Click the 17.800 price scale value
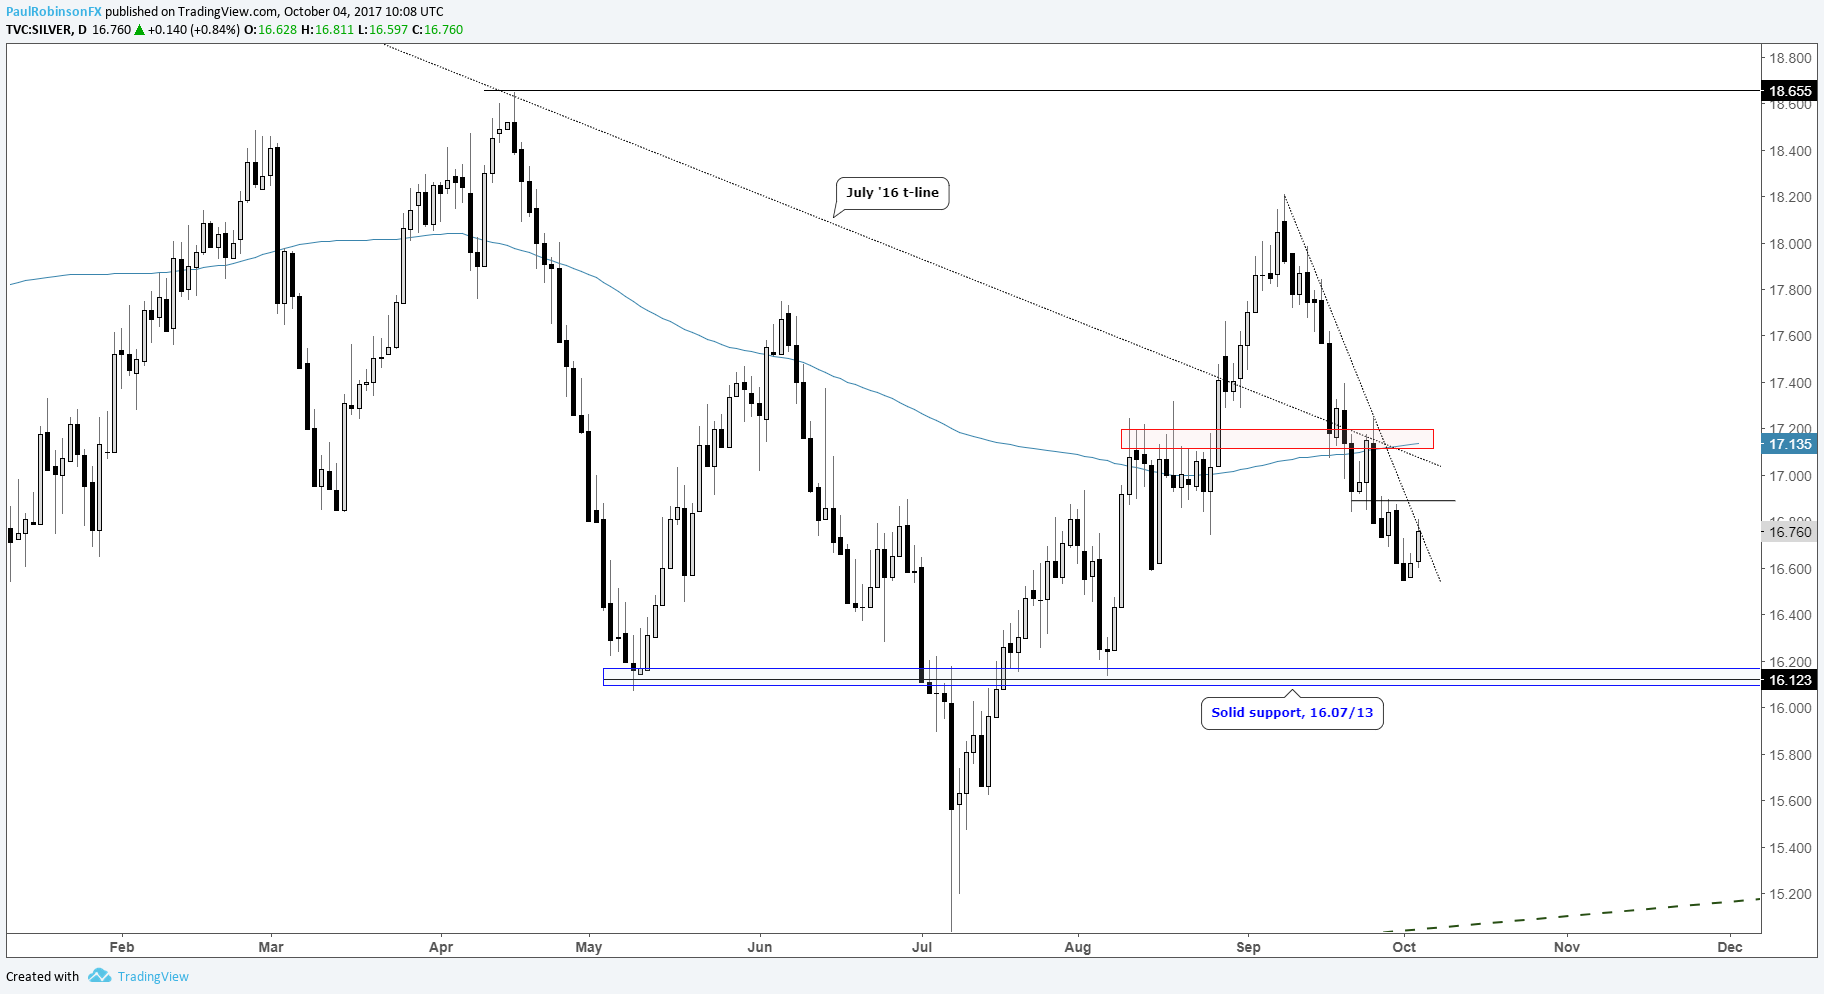The width and height of the screenshot is (1824, 994). (1790, 290)
